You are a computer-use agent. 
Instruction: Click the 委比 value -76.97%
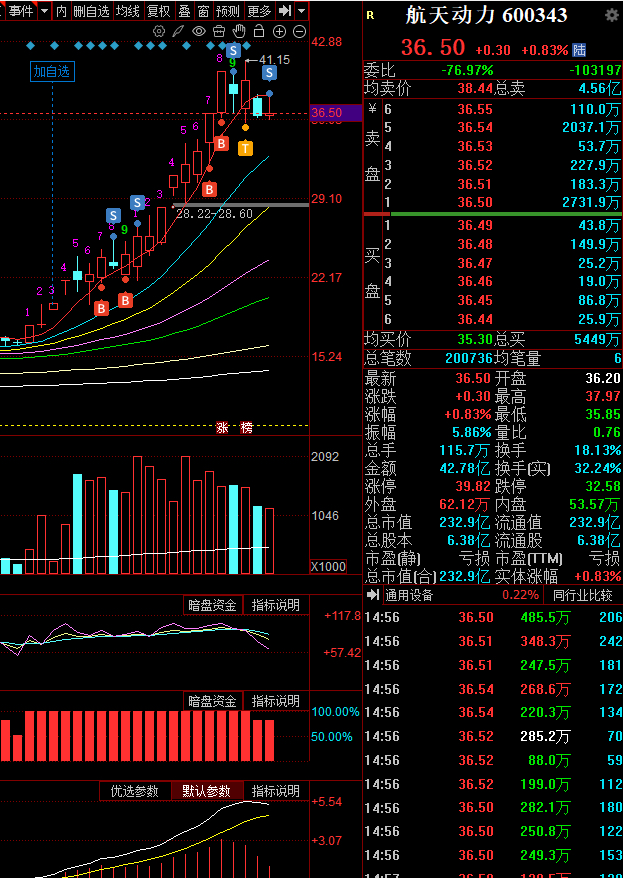coord(467,70)
